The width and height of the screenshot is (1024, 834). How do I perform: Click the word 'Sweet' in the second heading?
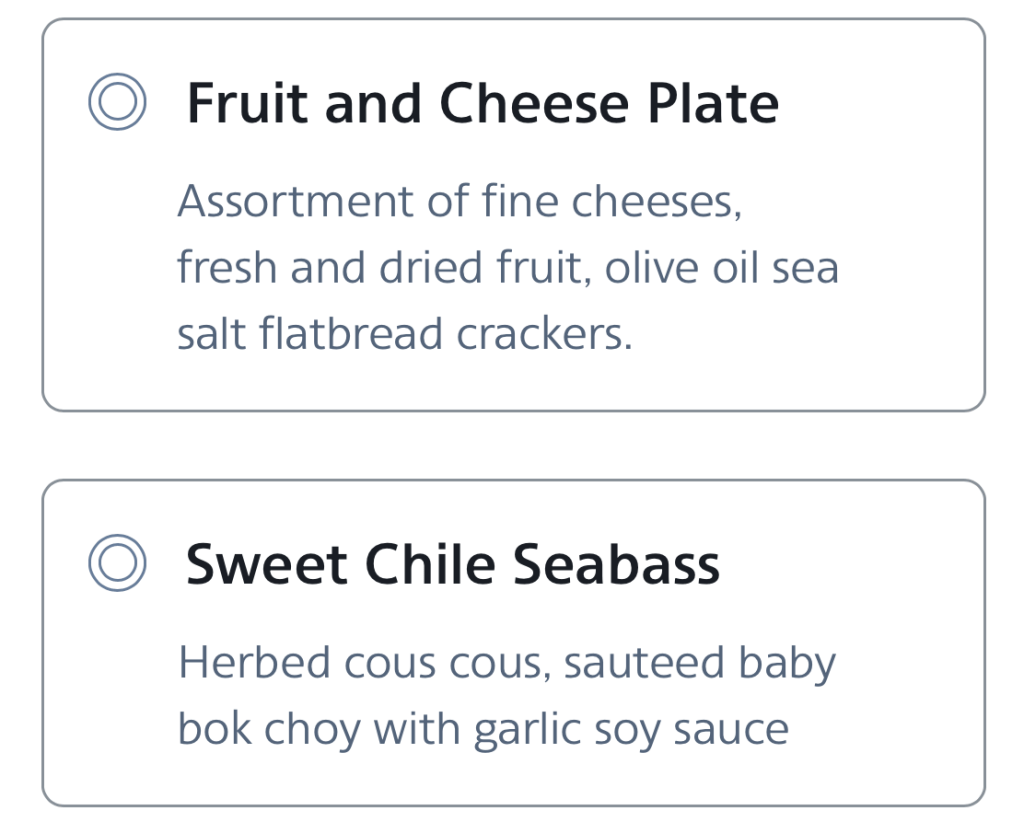pyautogui.click(x=267, y=564)
